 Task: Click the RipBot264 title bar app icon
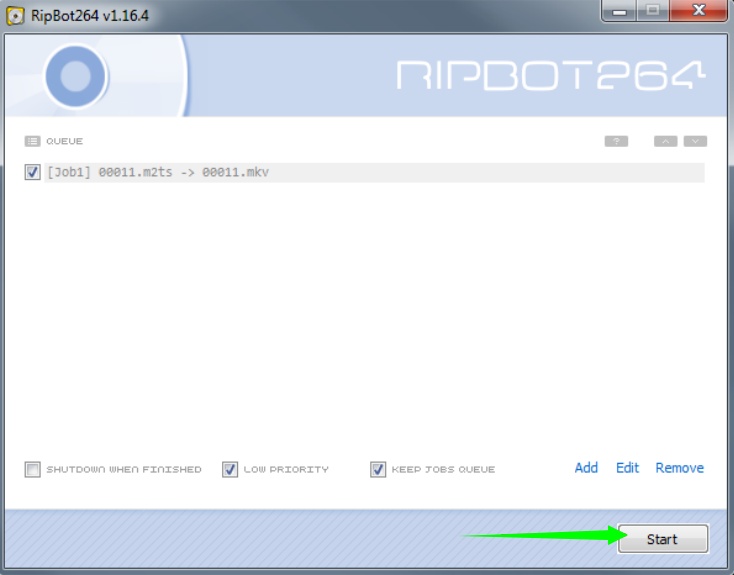tap(15, 13)
